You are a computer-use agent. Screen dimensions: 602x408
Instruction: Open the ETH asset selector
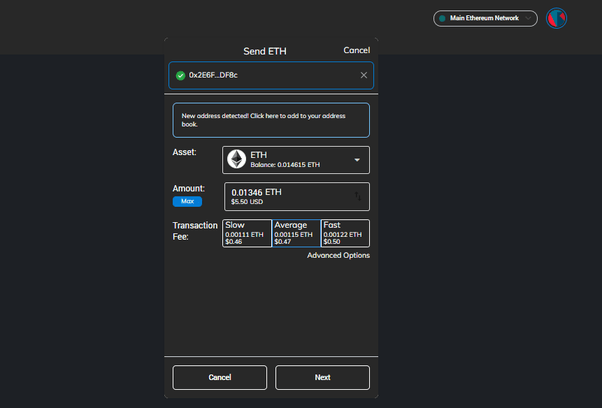point(295,160)
